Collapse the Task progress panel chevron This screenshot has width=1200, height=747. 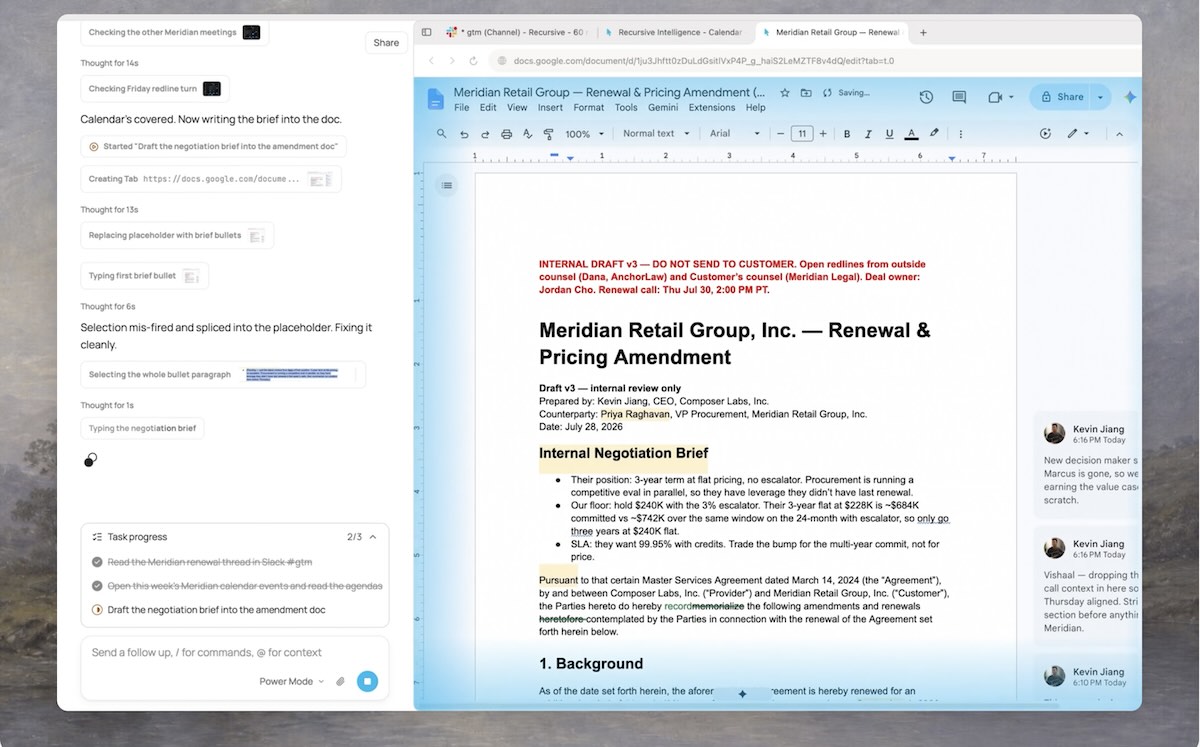click(x=373, y=537)
